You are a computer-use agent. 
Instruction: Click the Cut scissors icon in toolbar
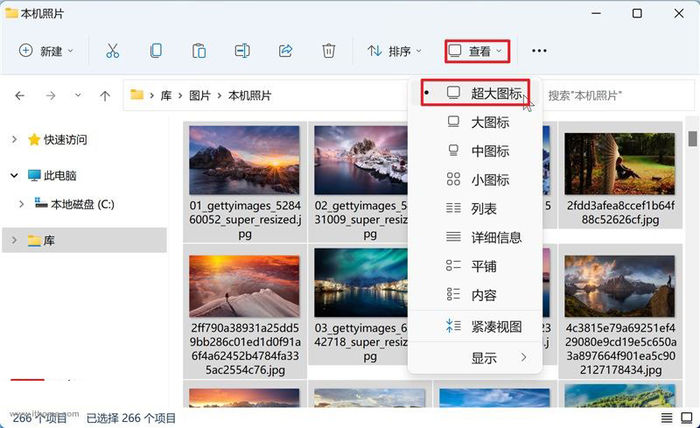click(x=112, y=51)
